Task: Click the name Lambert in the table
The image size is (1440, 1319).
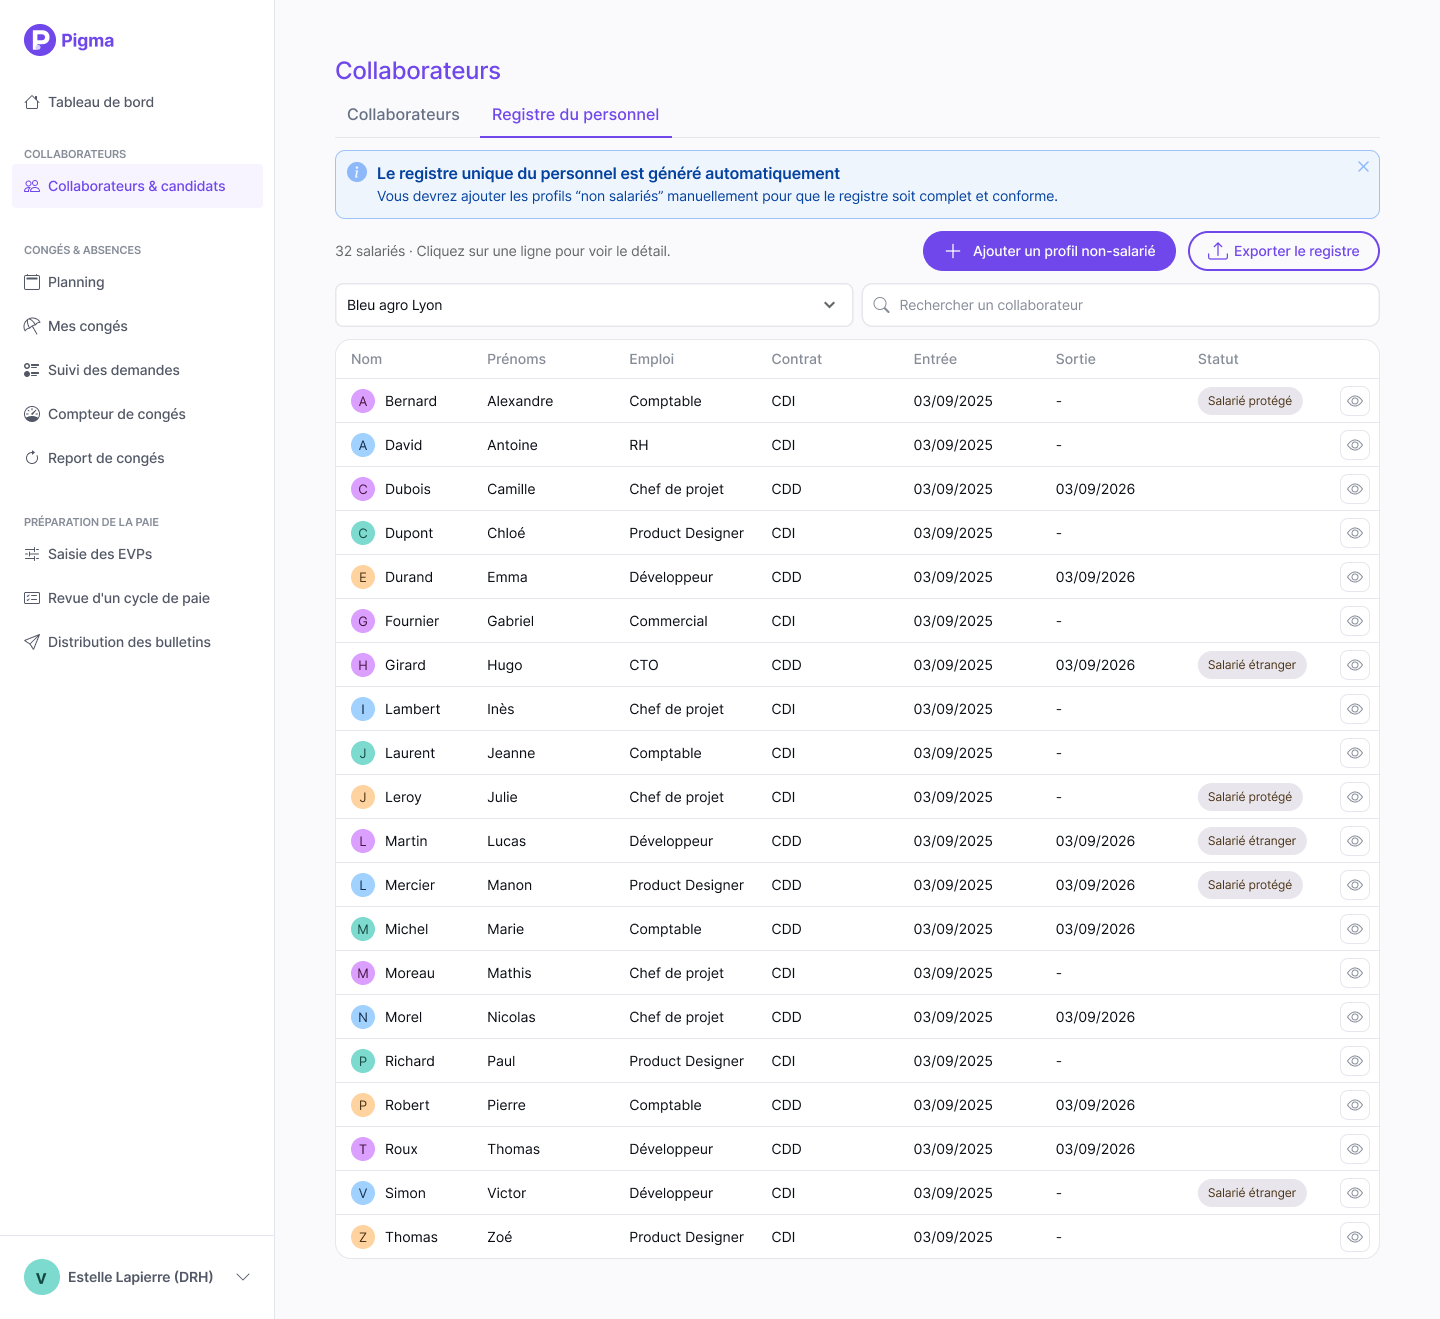Action: tap(413, 709)
